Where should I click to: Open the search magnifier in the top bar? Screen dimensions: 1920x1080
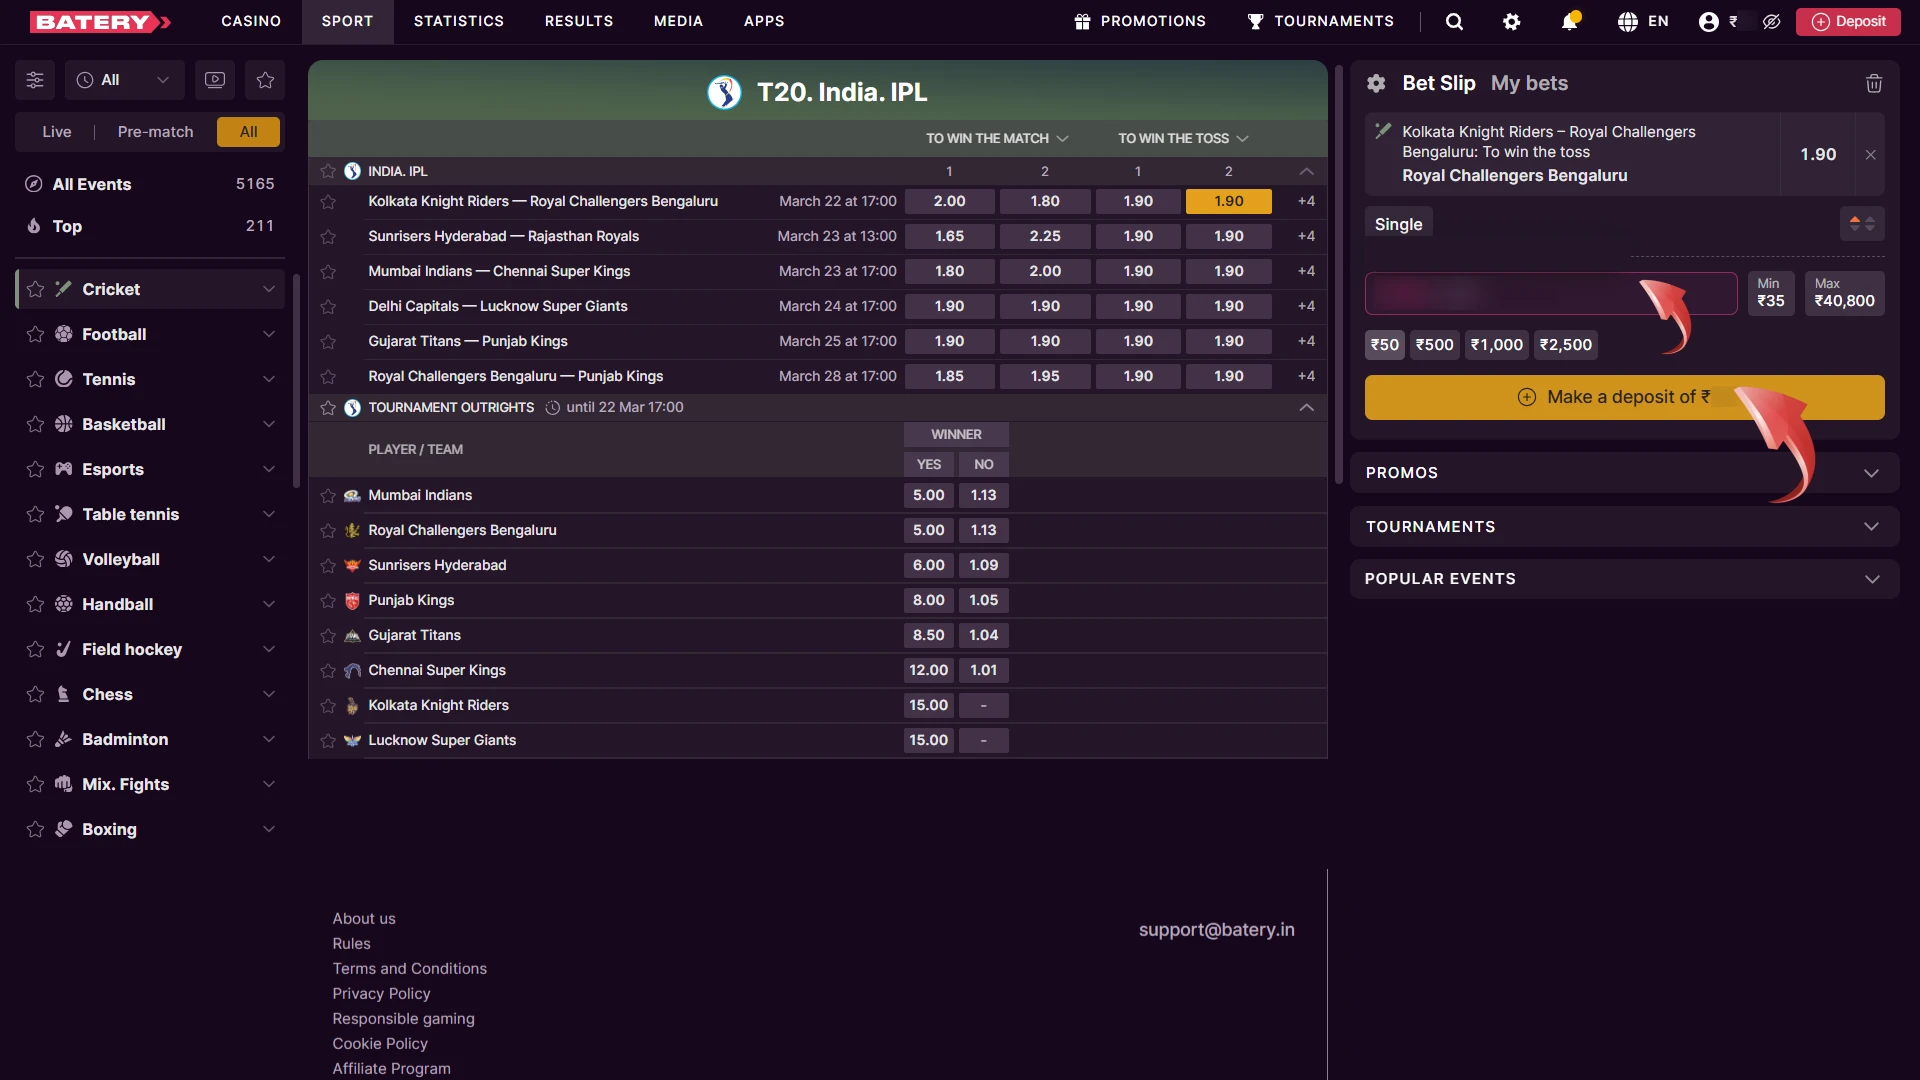point(1454,21)
